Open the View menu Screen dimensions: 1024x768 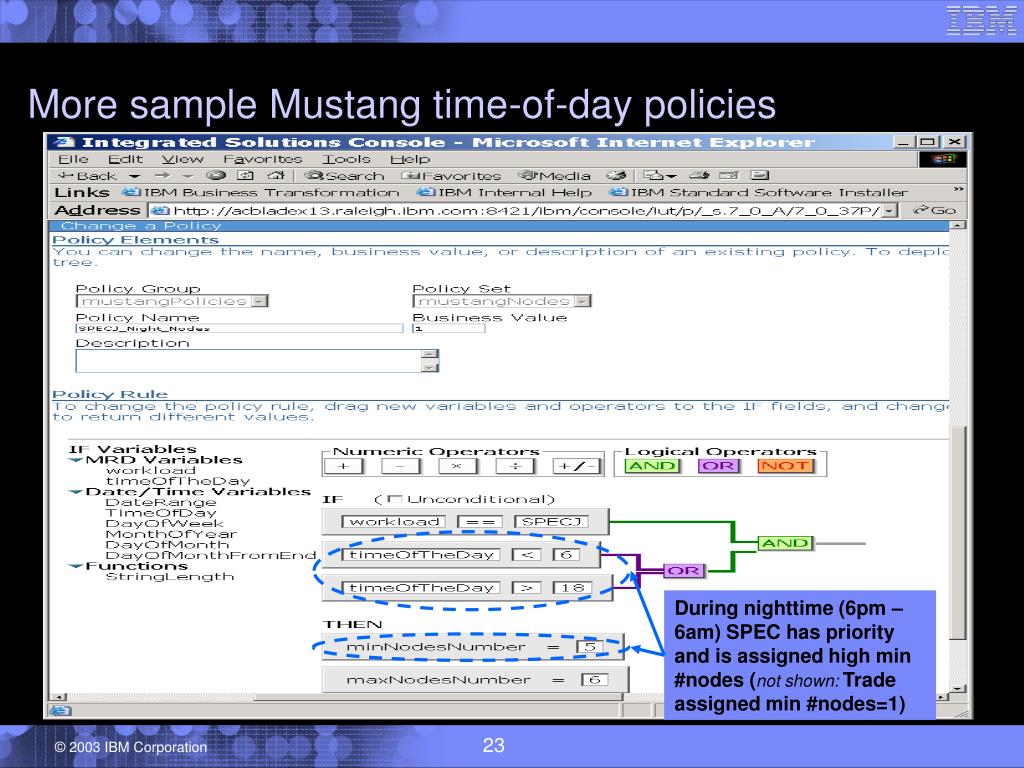coord(183,159)
